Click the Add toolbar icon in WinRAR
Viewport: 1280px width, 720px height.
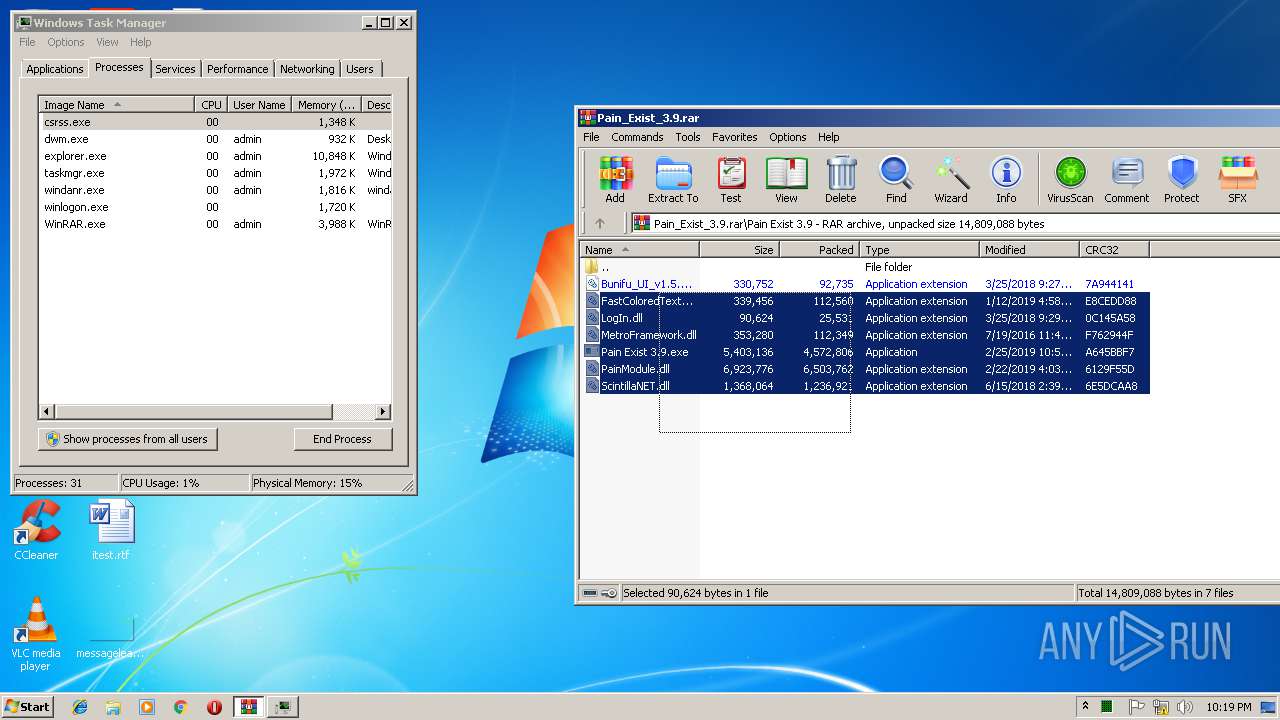pyautogui.click(x=615, y=179)
